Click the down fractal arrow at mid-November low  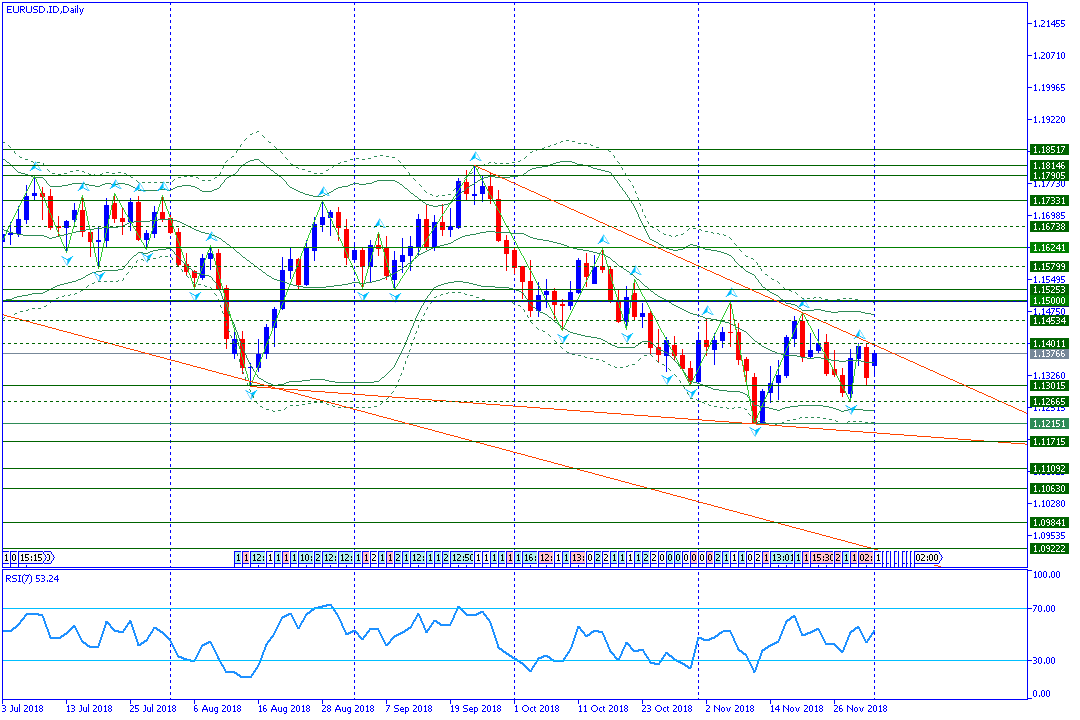click(757, 431)
